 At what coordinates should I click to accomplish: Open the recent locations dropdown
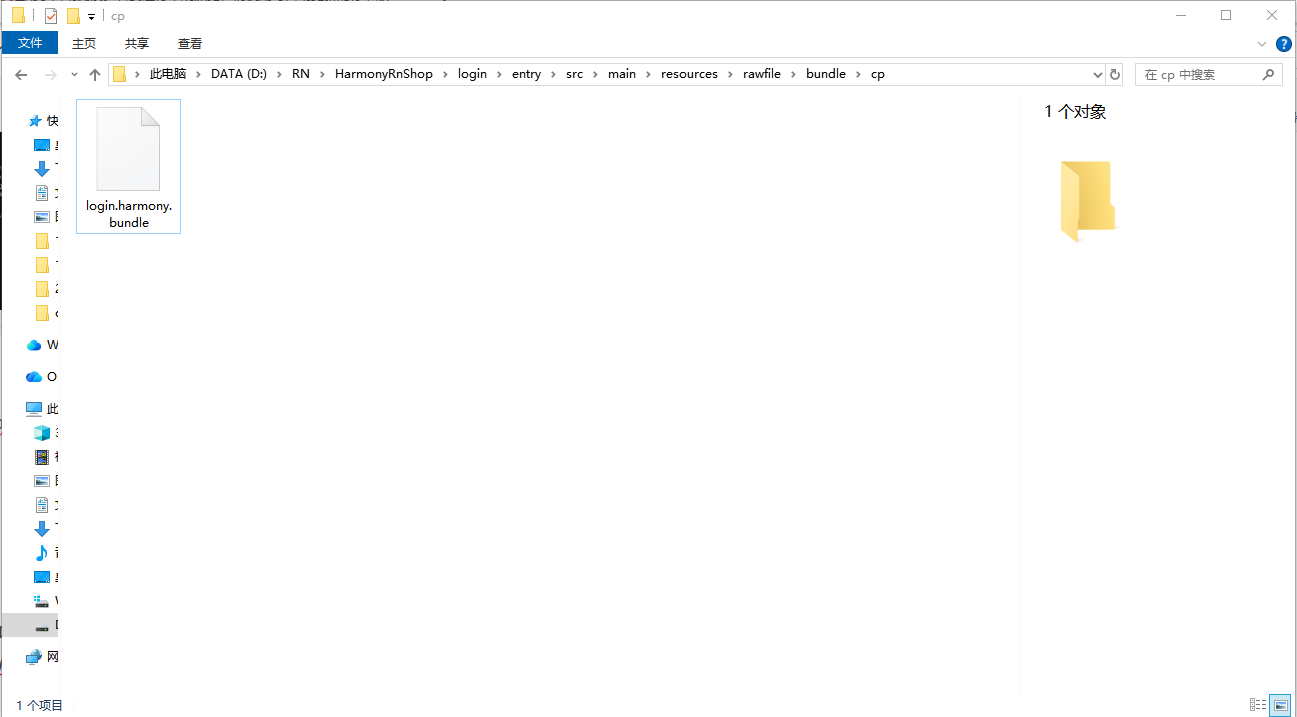pos(74,75)
